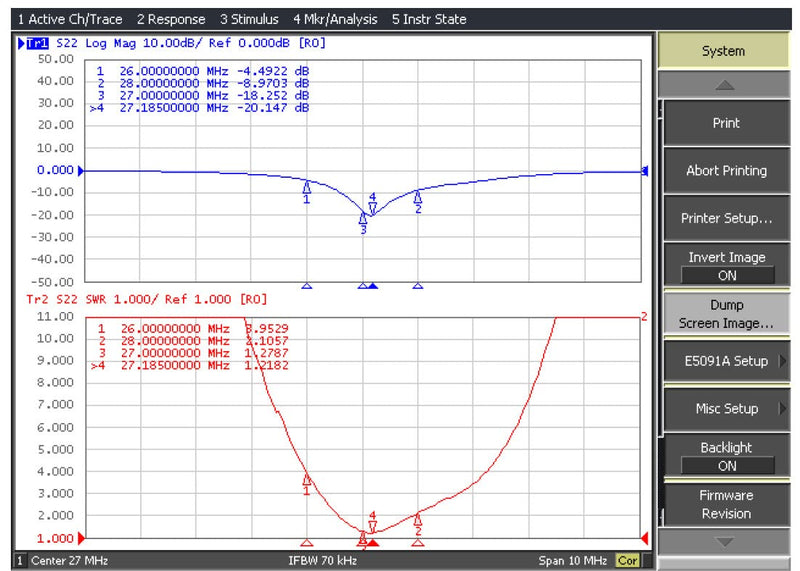This screenshot has height=571, width=800.
Task: Click red marker 1 axis triangle below SWR chart
Action: (307, 543)
